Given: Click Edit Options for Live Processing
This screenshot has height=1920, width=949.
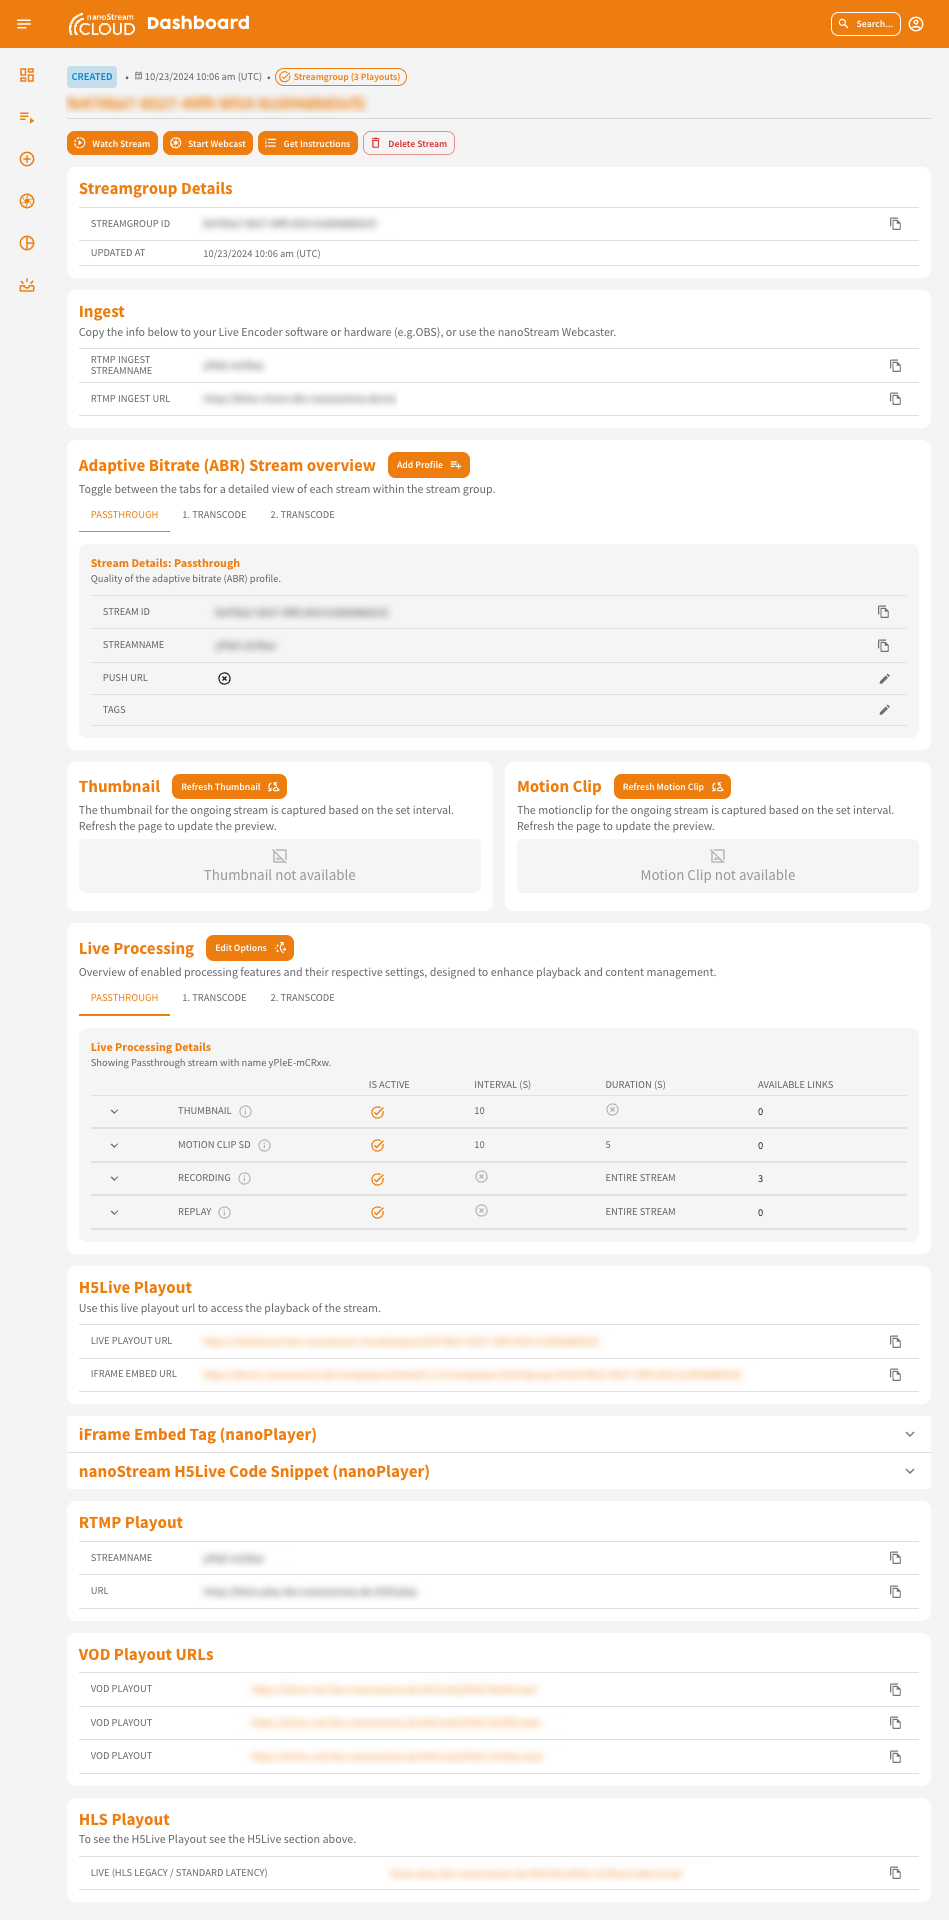Looking at the screenshot, I should tap(250, 948).
